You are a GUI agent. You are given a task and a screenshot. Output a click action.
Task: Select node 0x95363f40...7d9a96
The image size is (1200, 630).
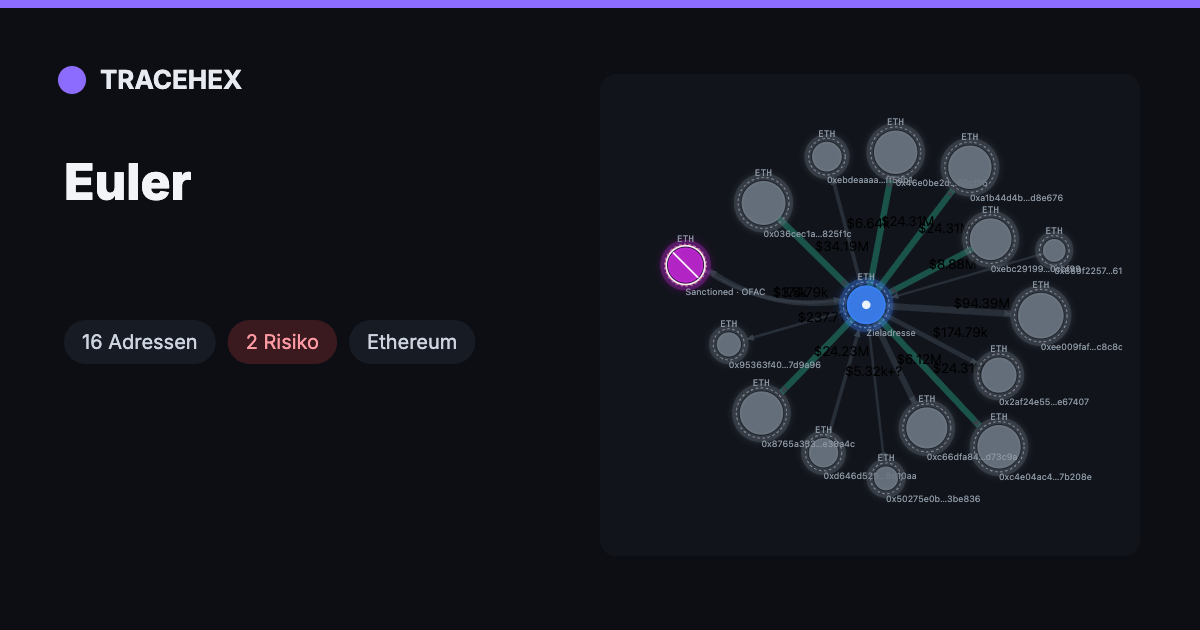pyautogui.click(x=729, y=344)
